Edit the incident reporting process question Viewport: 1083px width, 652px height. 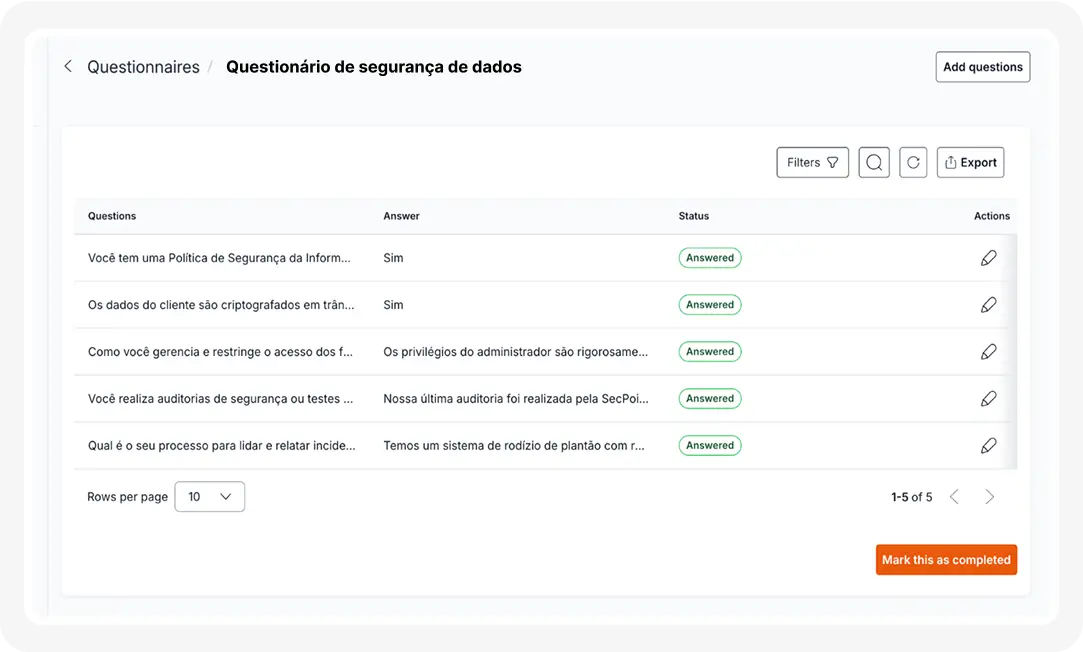(988, 446)
